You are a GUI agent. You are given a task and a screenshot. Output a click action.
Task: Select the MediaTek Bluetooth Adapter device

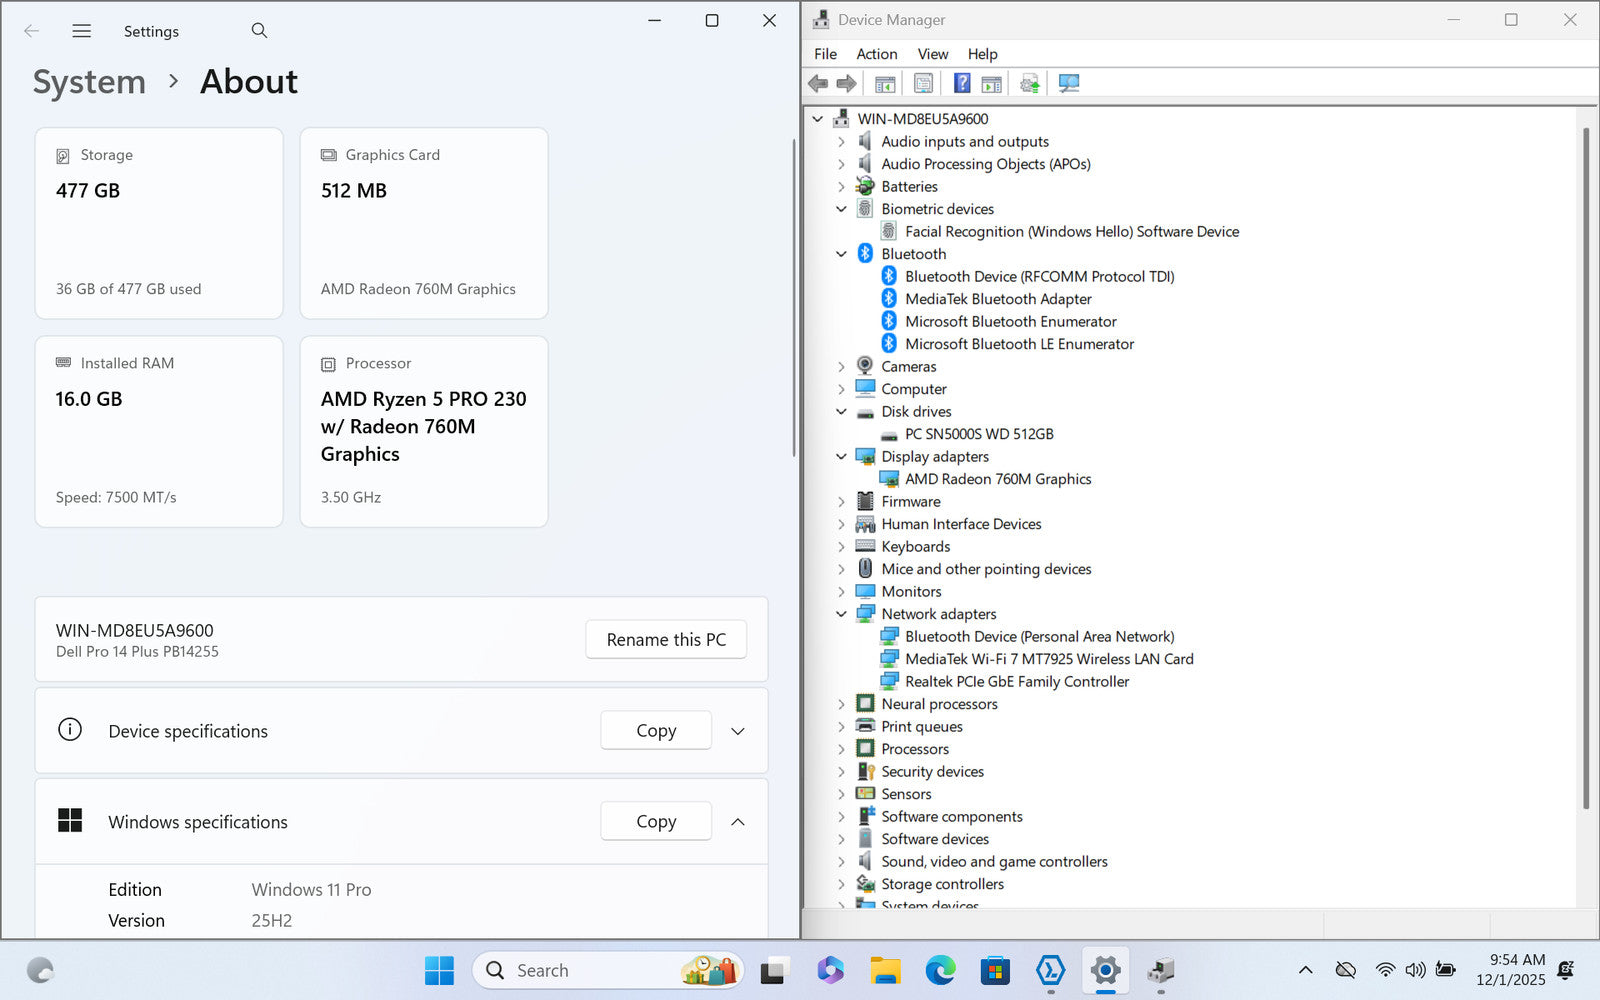click(997, 299)
